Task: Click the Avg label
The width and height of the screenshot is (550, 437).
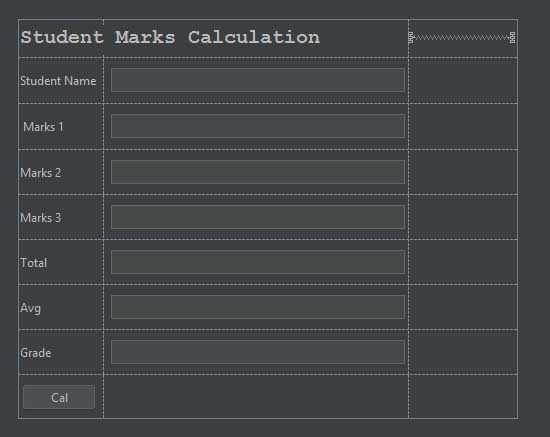Action: click(x=31, y=309)
